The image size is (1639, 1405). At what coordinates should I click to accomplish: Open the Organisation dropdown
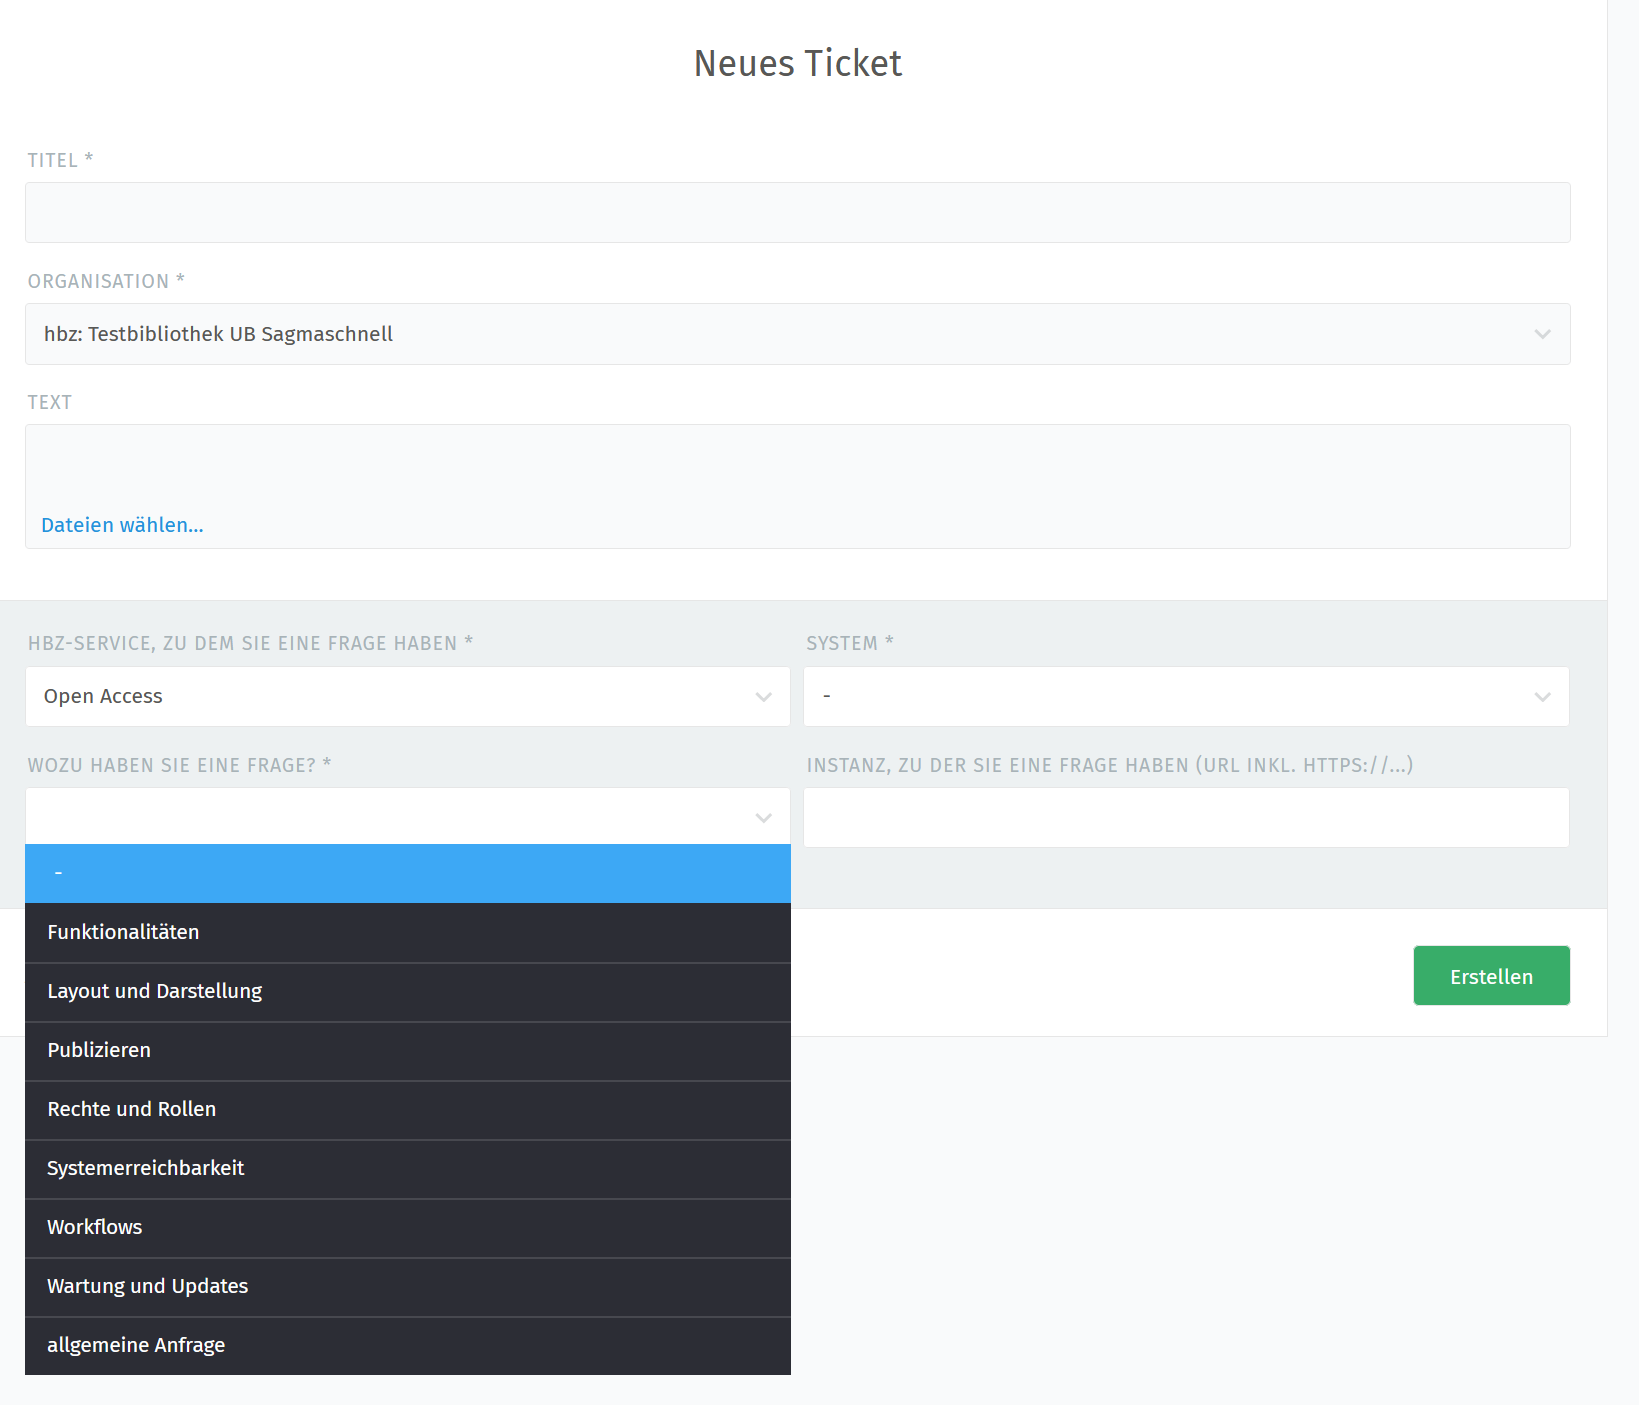(x=780, y=334)
